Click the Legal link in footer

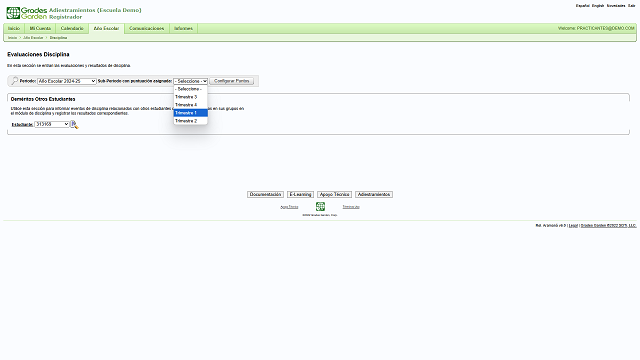tap(573, 225)
